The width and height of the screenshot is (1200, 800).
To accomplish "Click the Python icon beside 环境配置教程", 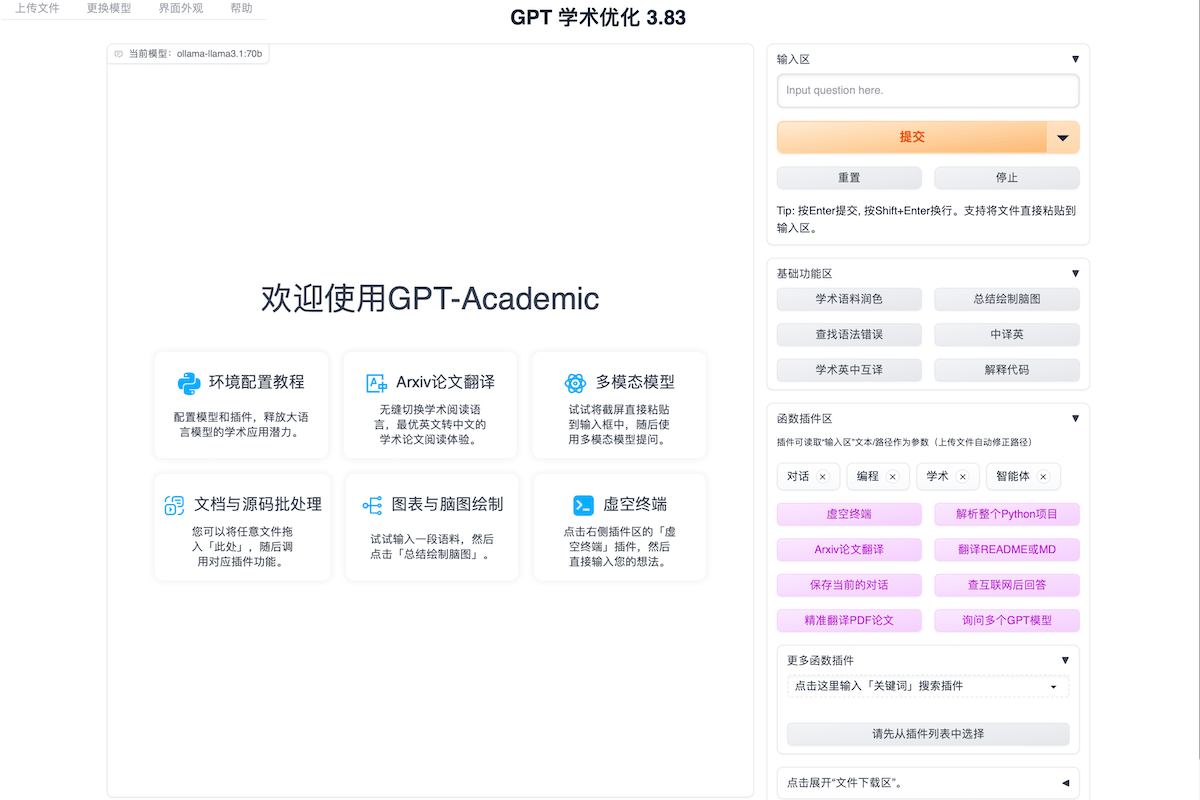I will pyautogui.click(x=189, y=382).
